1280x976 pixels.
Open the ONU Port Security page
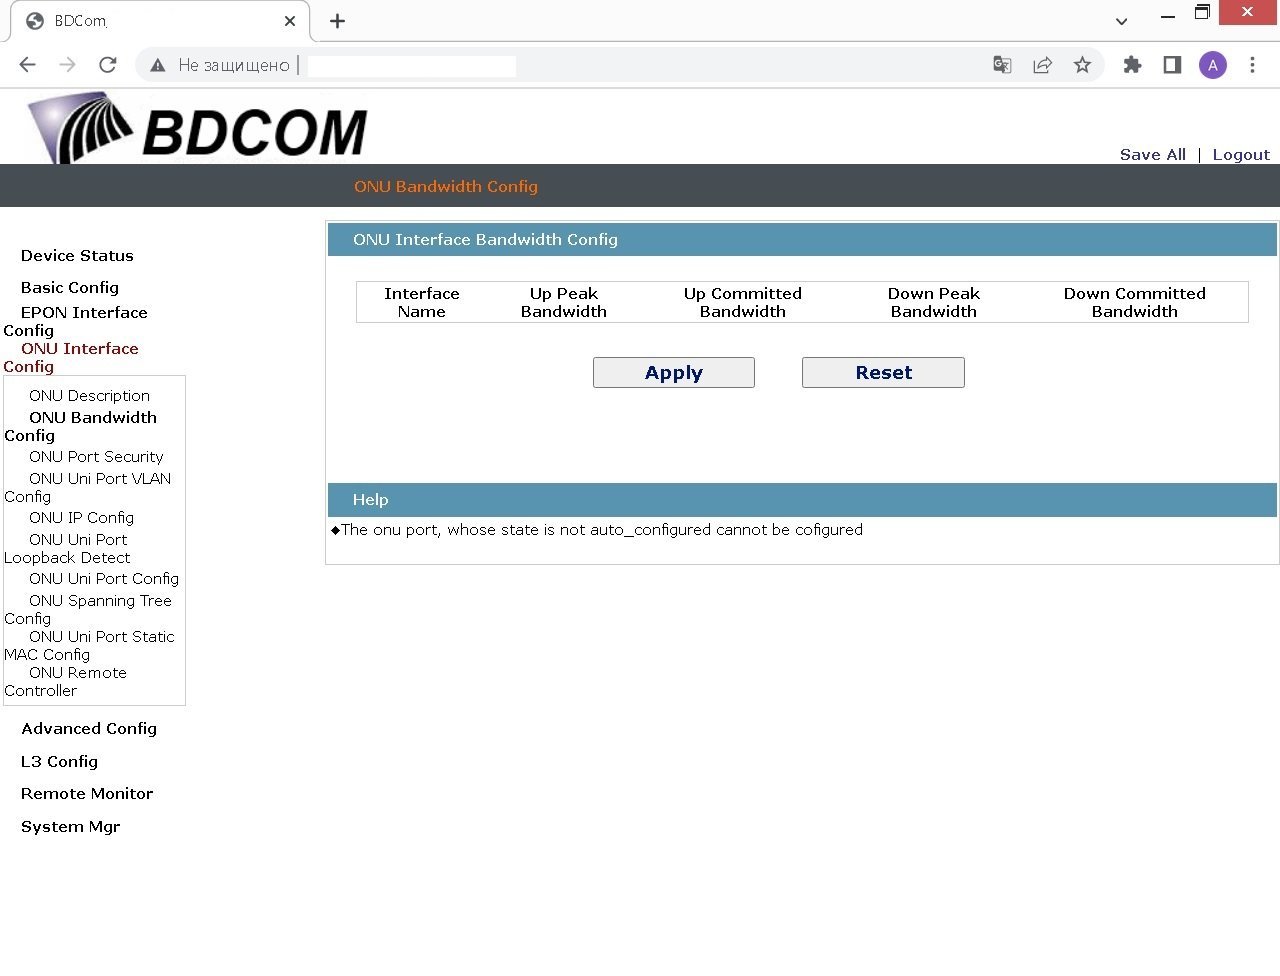pos(96,457)
